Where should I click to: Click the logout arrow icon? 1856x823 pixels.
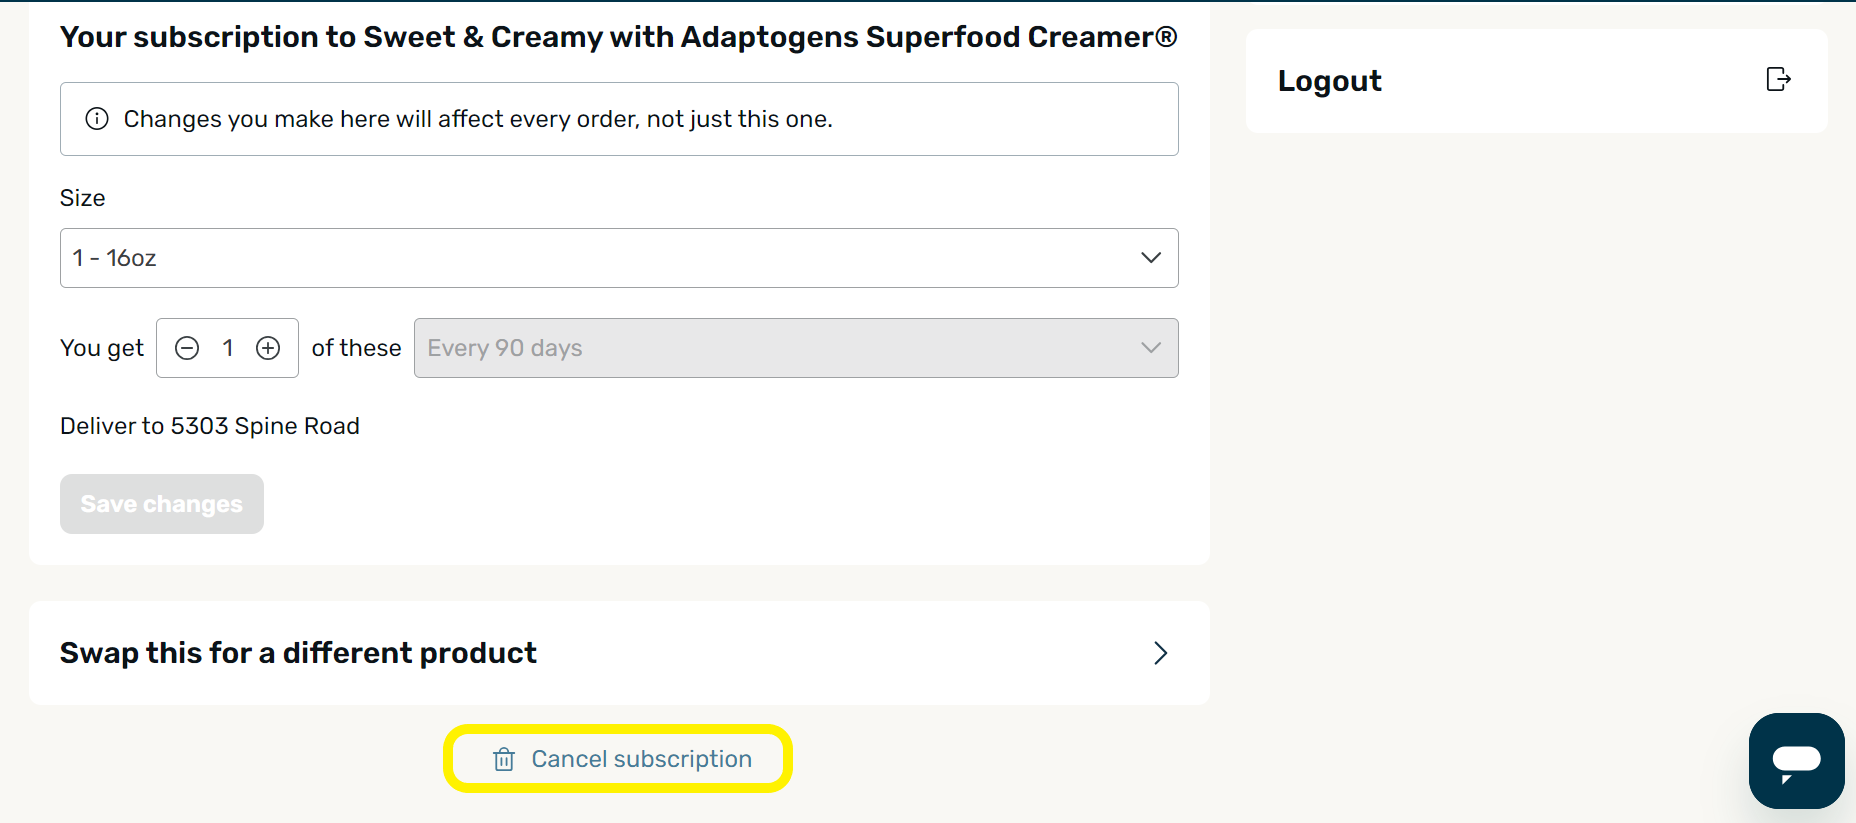[1778, 79]
